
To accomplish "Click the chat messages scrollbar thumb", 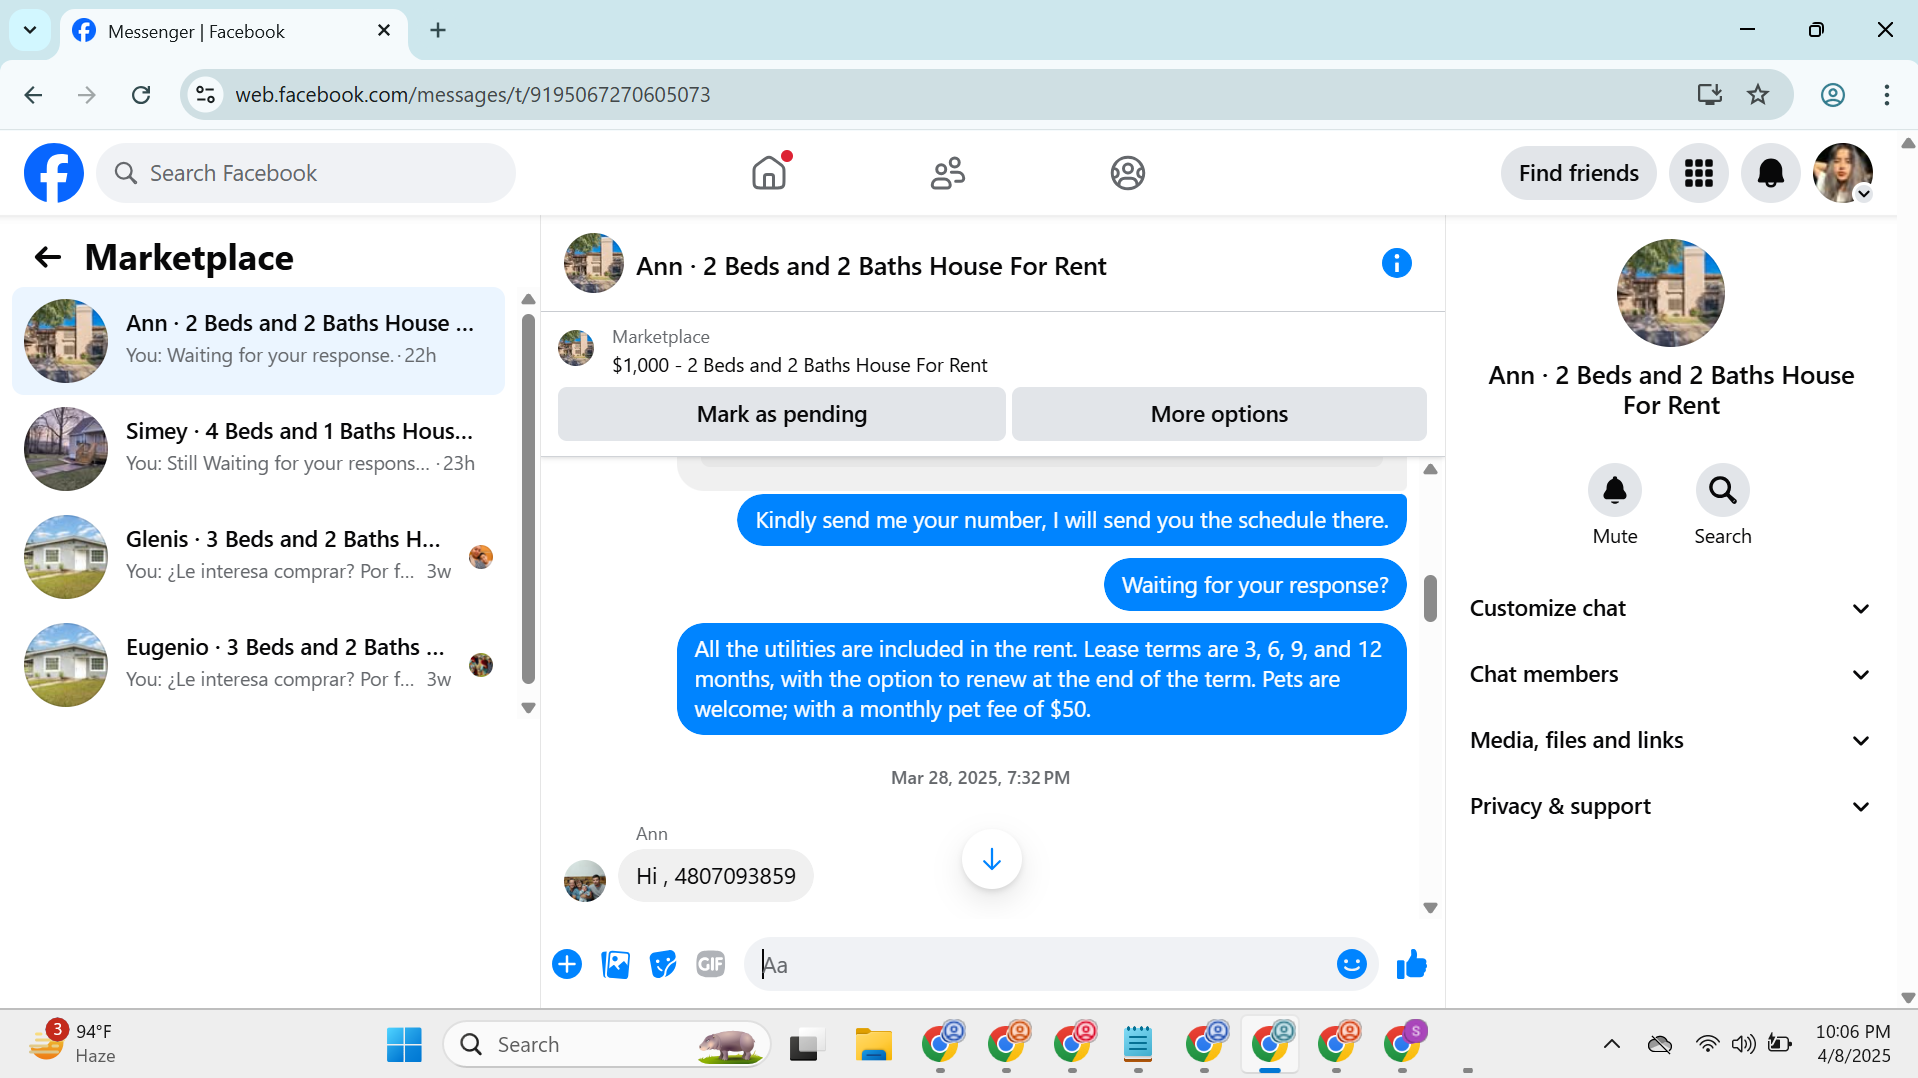I will tap(1430, 598).
